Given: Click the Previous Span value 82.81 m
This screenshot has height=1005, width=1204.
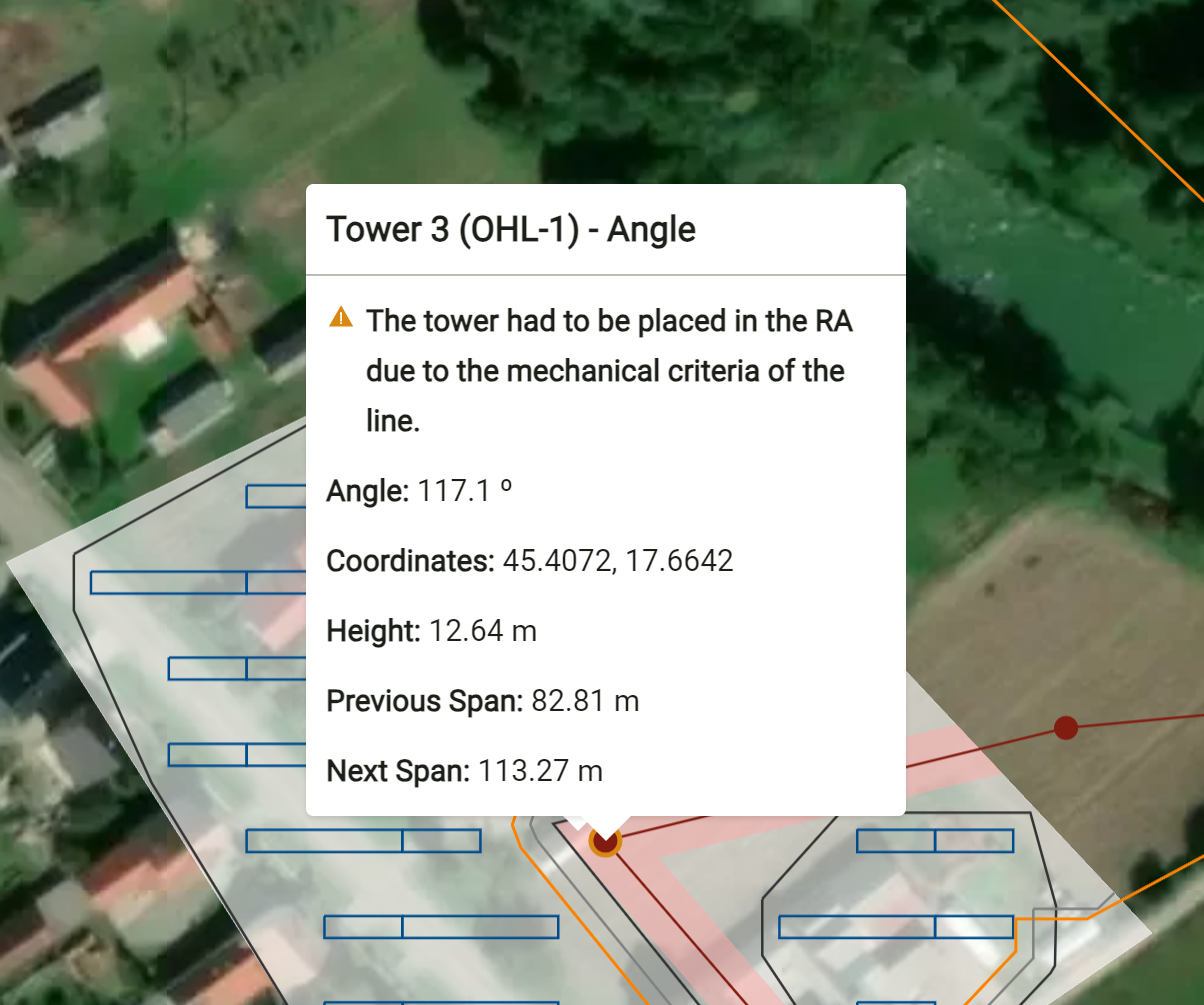Looking at the screenshot, I should click(x=585, y=701).
